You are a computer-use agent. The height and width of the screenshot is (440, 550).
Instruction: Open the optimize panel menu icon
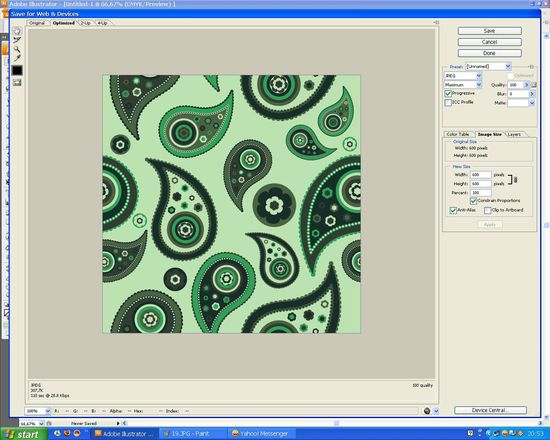coord(532,67)
